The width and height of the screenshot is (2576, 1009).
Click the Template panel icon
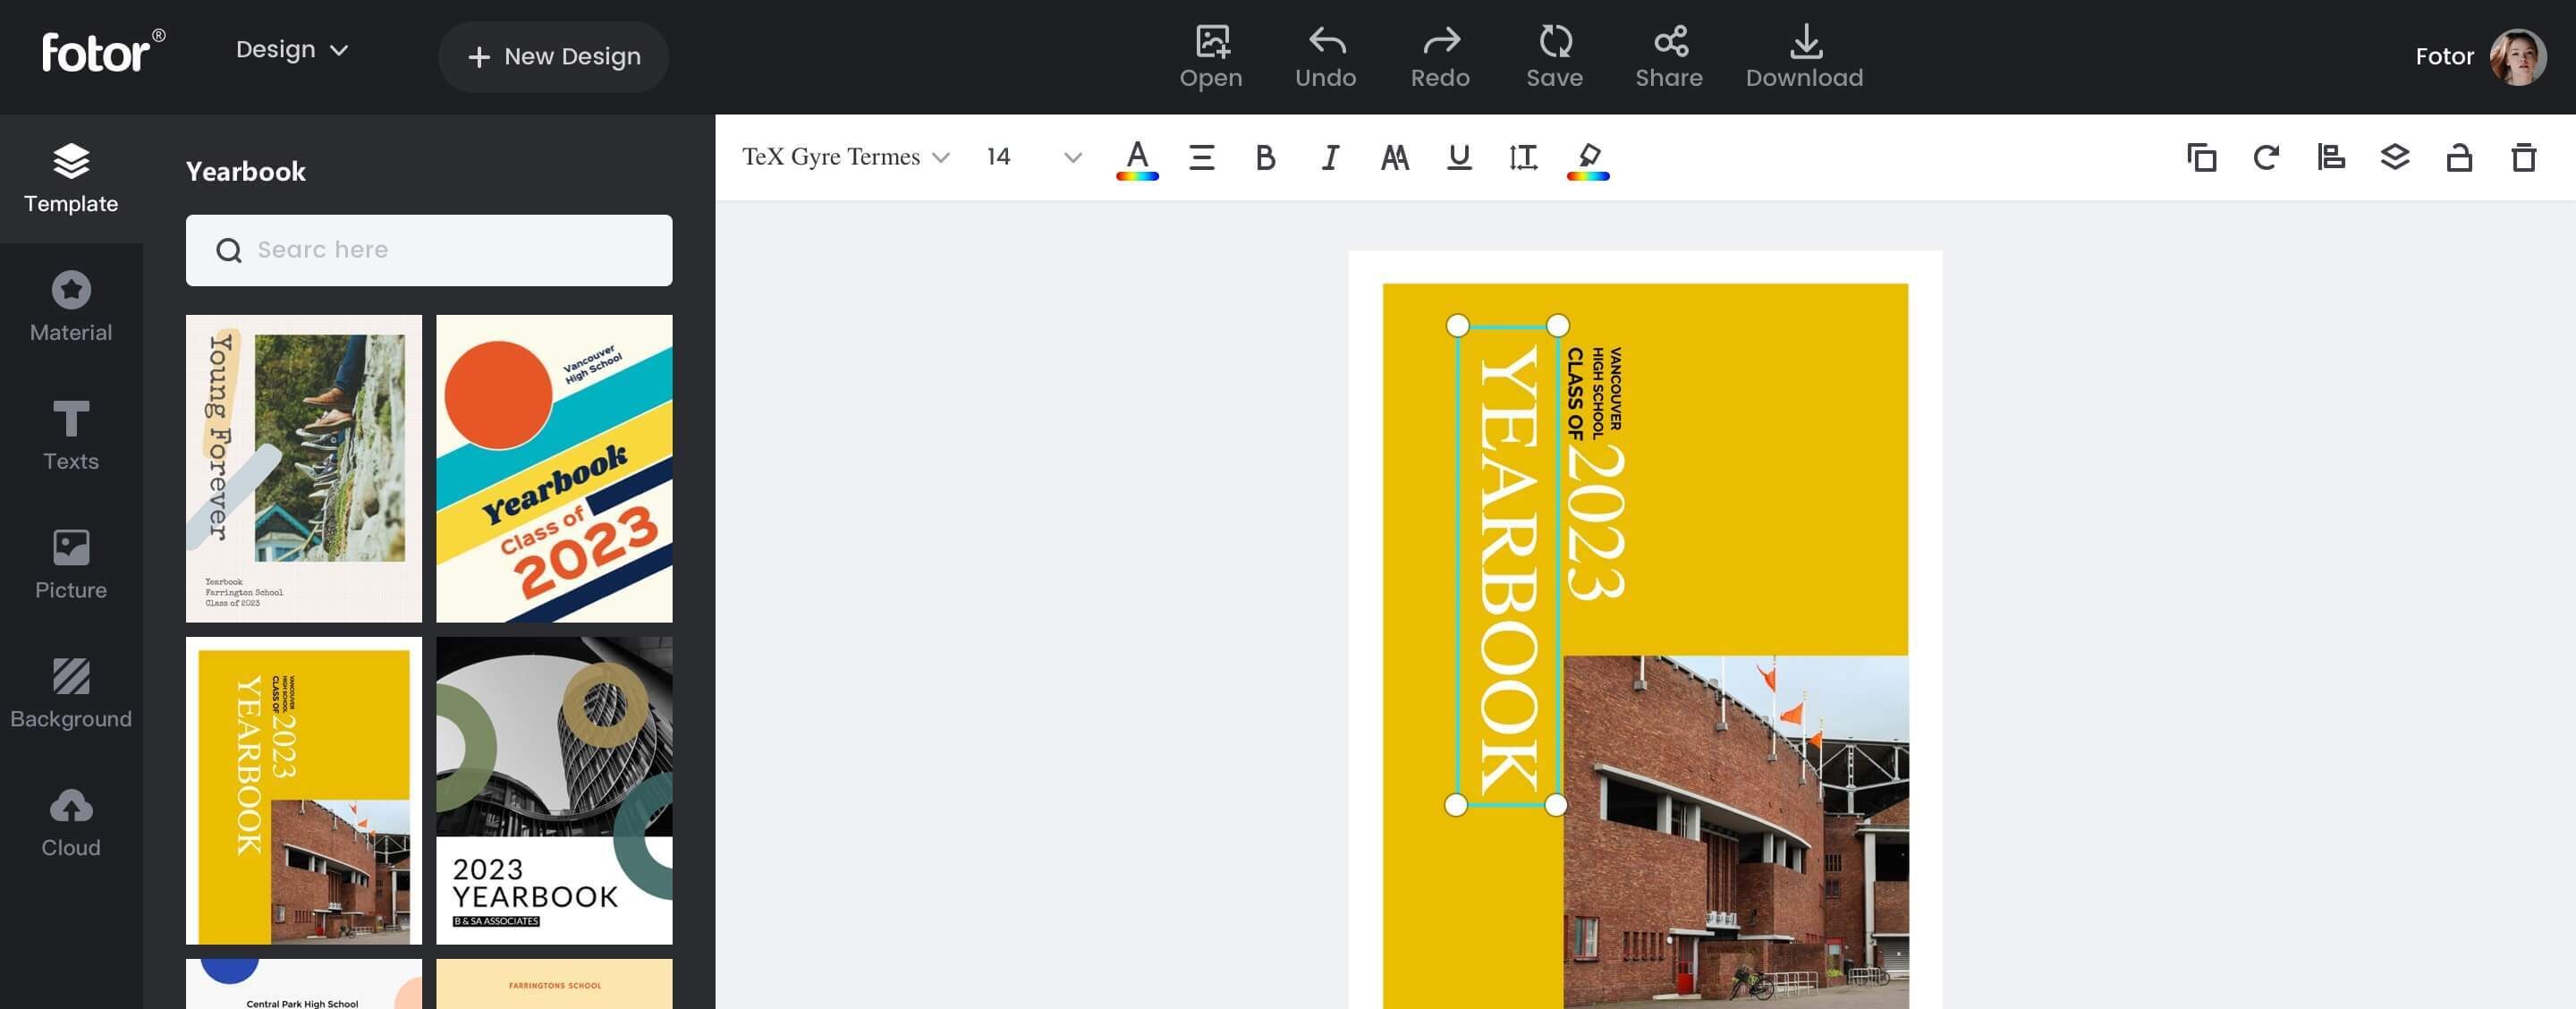coord(71,177)
